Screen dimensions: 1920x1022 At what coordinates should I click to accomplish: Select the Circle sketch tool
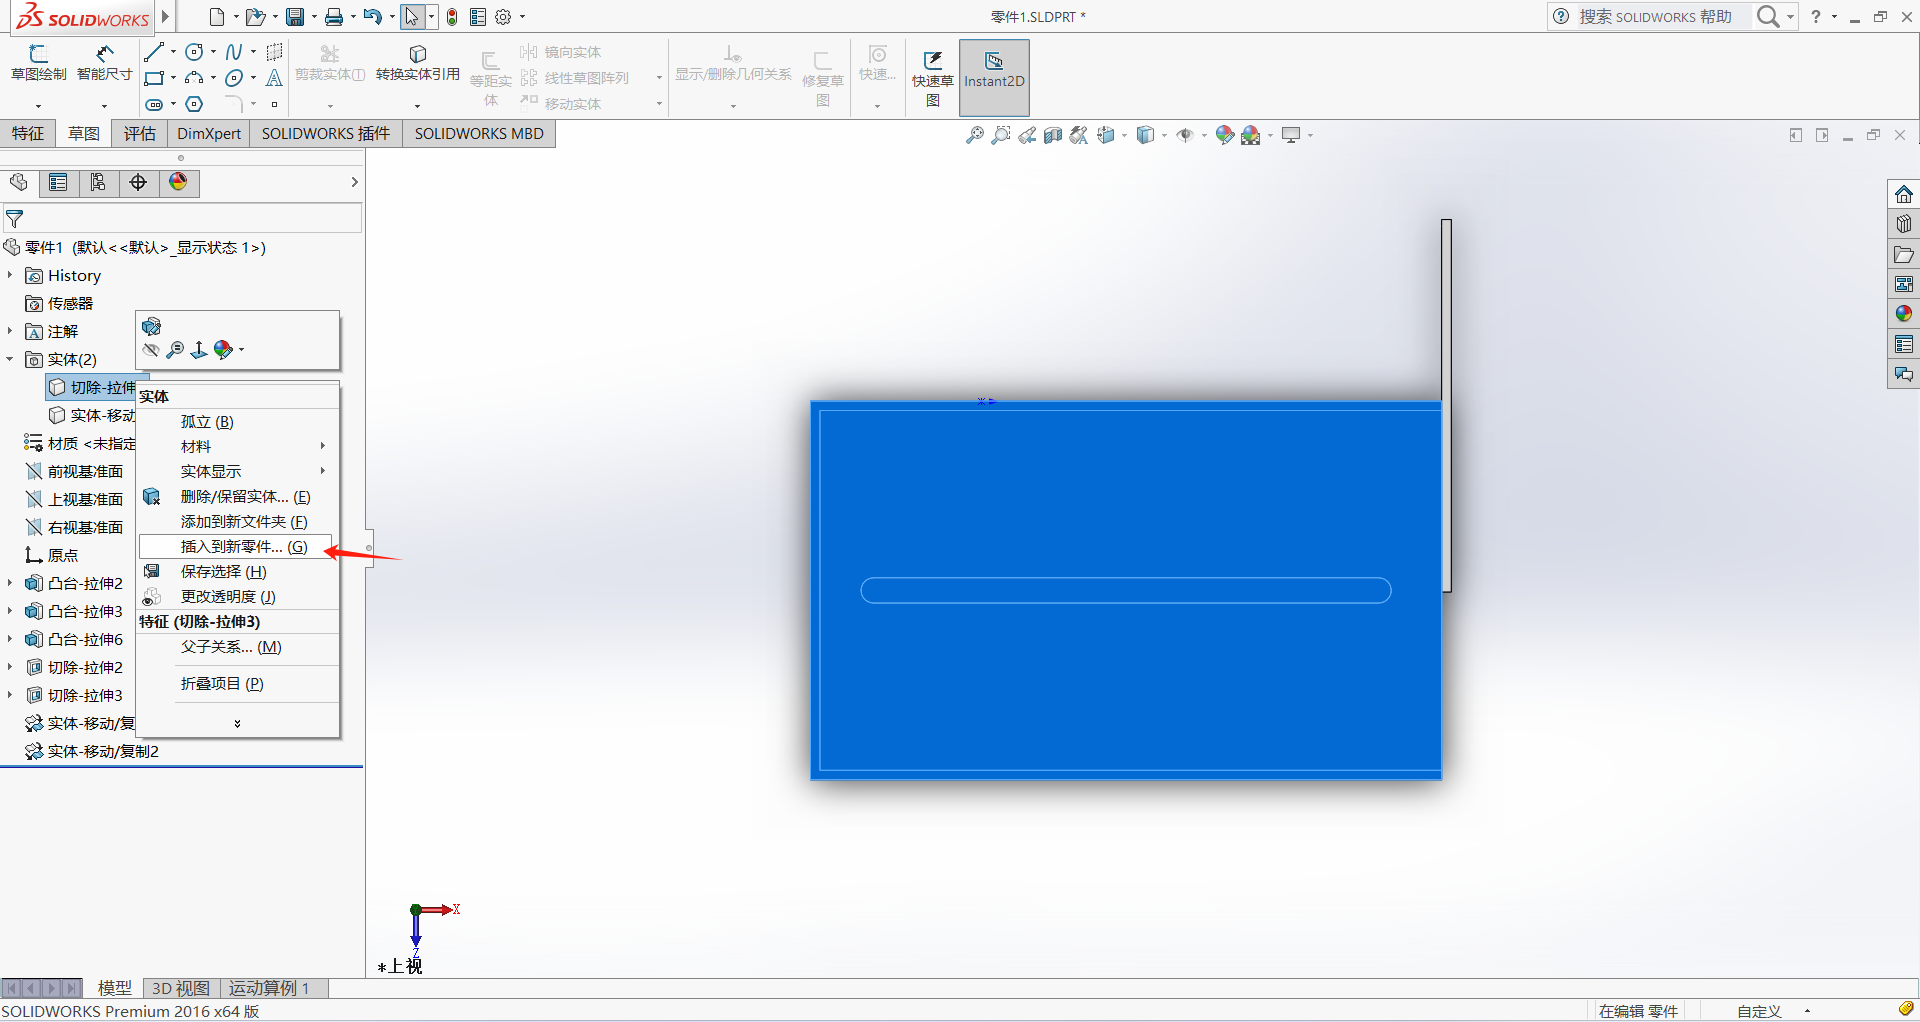(195, 52)
